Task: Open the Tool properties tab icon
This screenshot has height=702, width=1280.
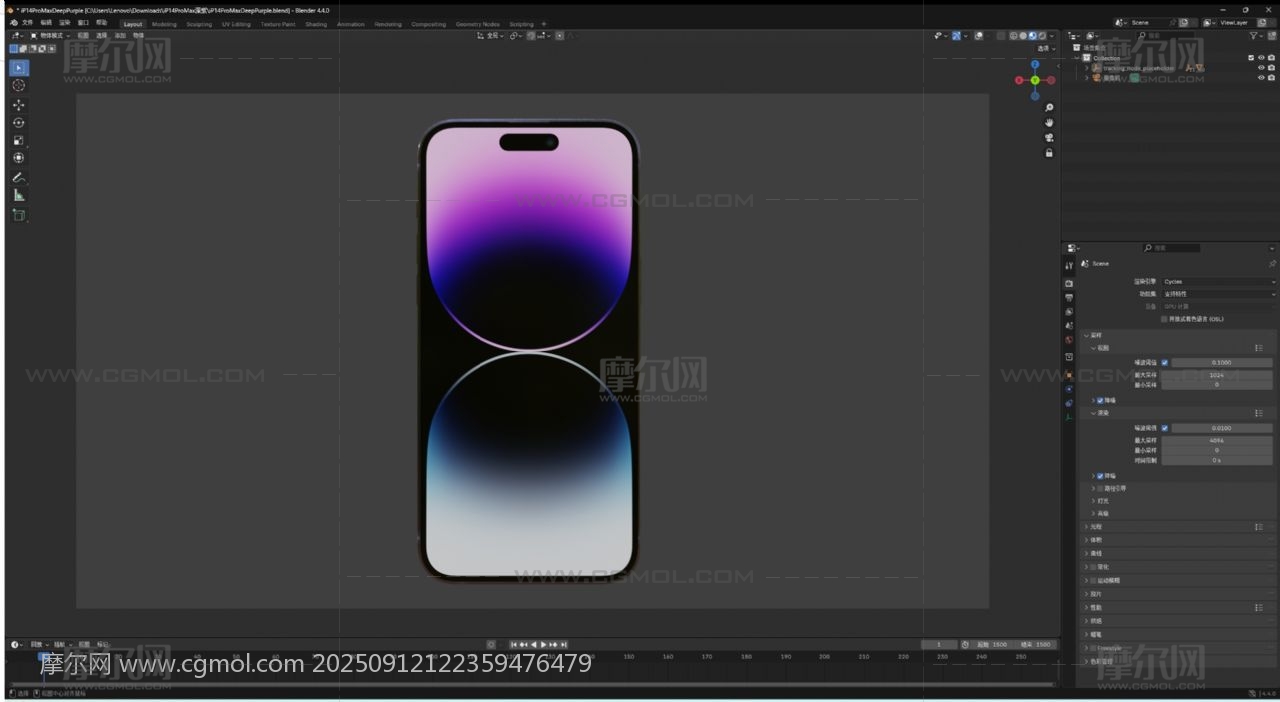Action: pos(1069,266)
